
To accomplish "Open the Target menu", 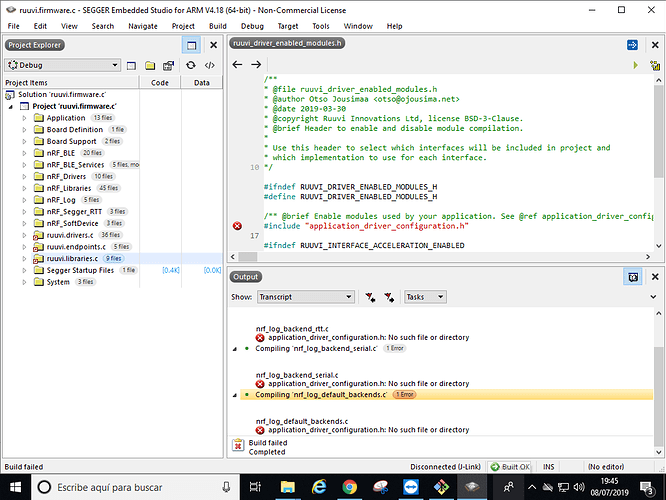I will pos(288,26).
